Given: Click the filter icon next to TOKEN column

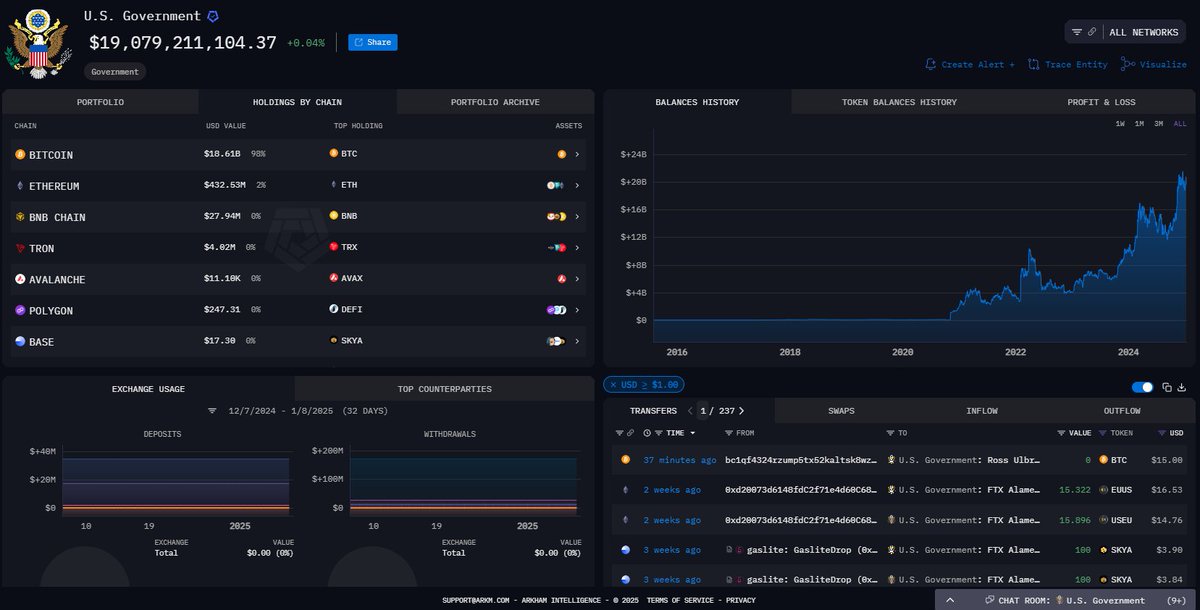Looking at the screenshot, I should pyautogui.click(x=1102, y=433).
